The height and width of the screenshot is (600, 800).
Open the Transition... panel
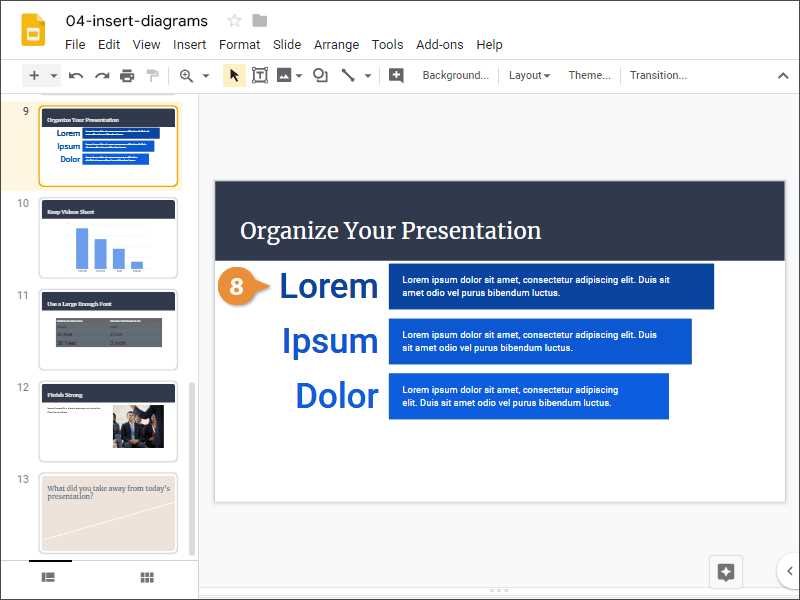click(658, 76)
